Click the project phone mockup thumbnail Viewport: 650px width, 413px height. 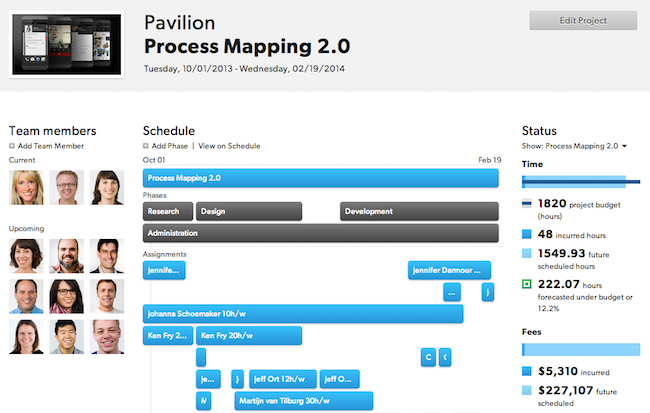click(x=65, y=45)
